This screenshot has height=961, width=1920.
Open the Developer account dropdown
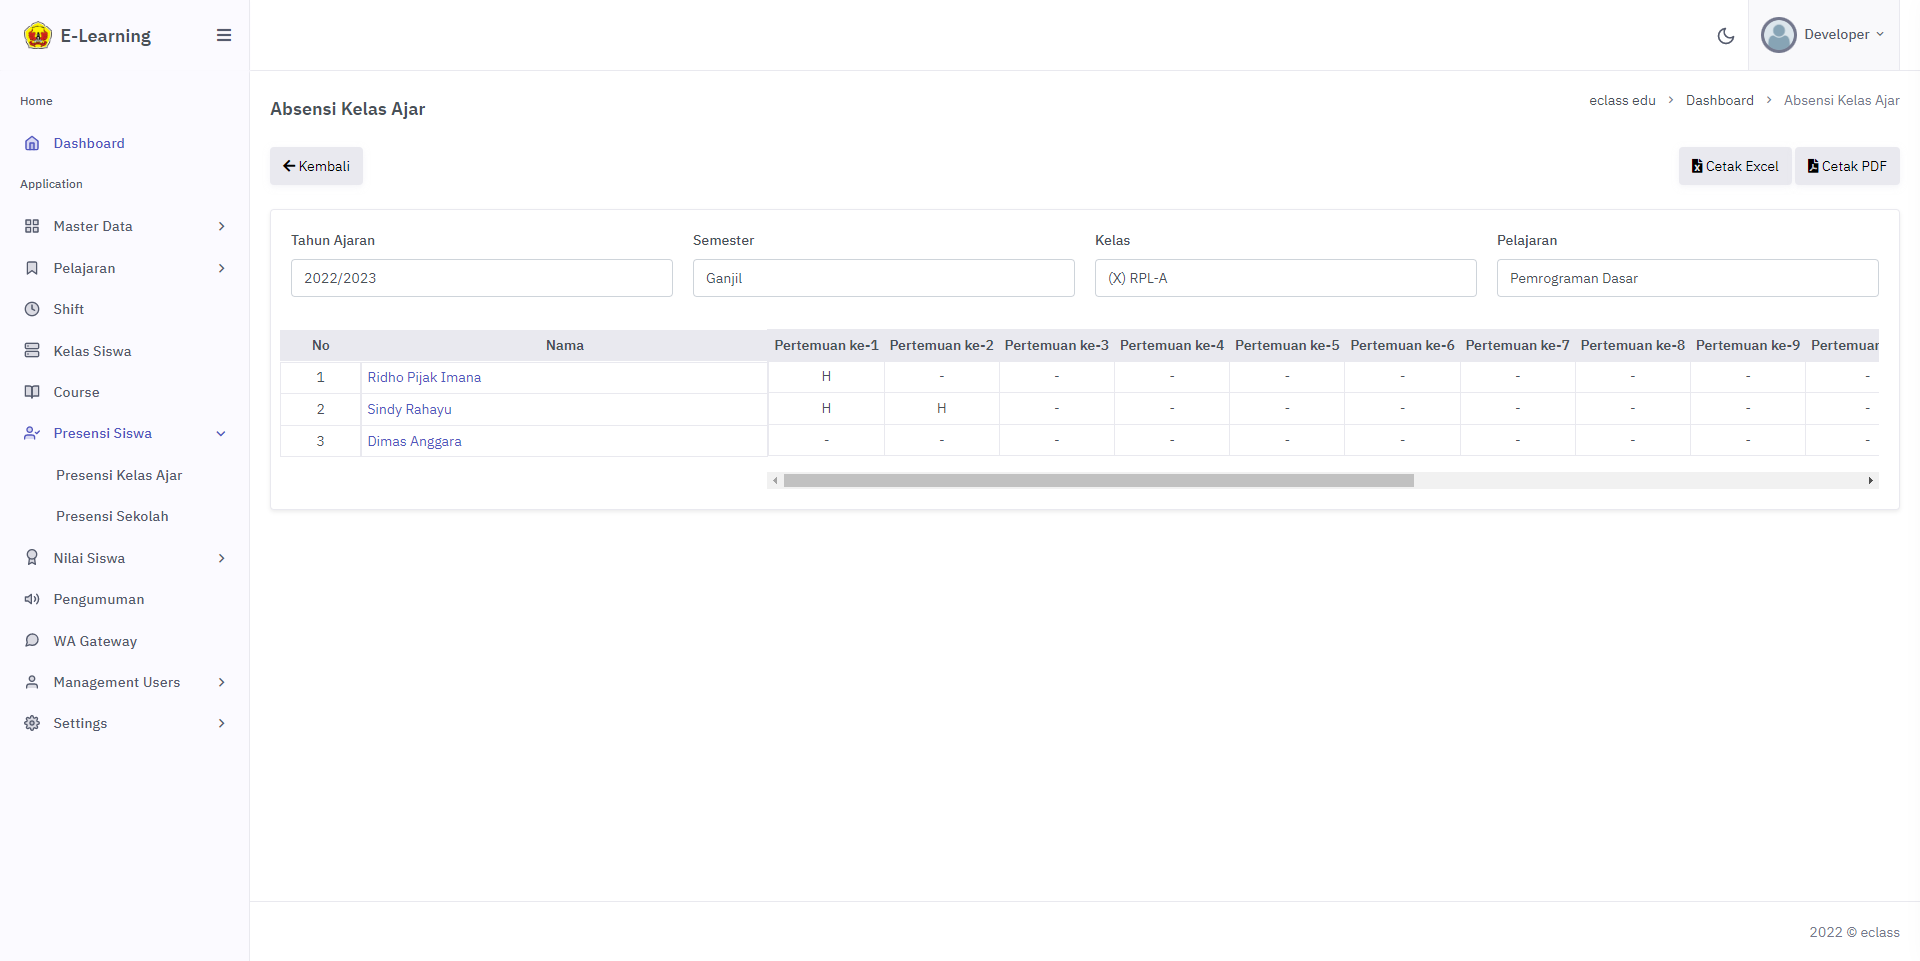point(1844,35)
